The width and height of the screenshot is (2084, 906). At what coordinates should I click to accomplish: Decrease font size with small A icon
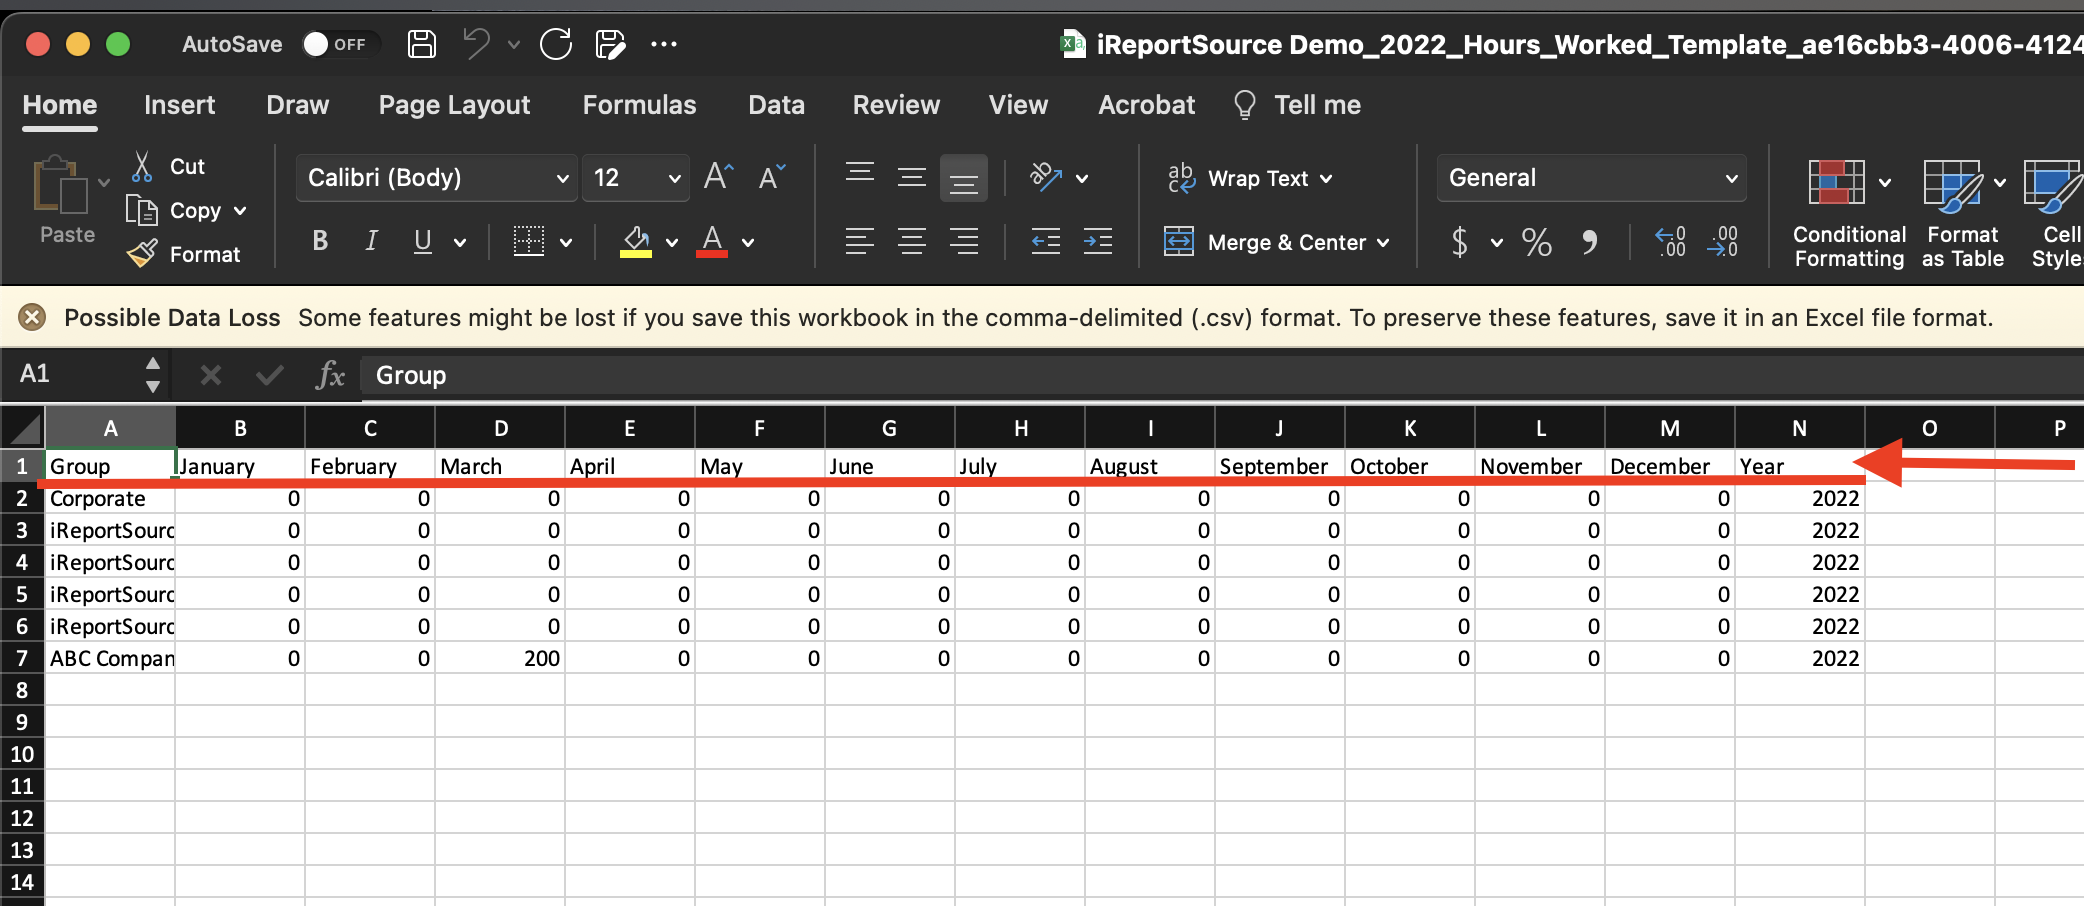772,177
